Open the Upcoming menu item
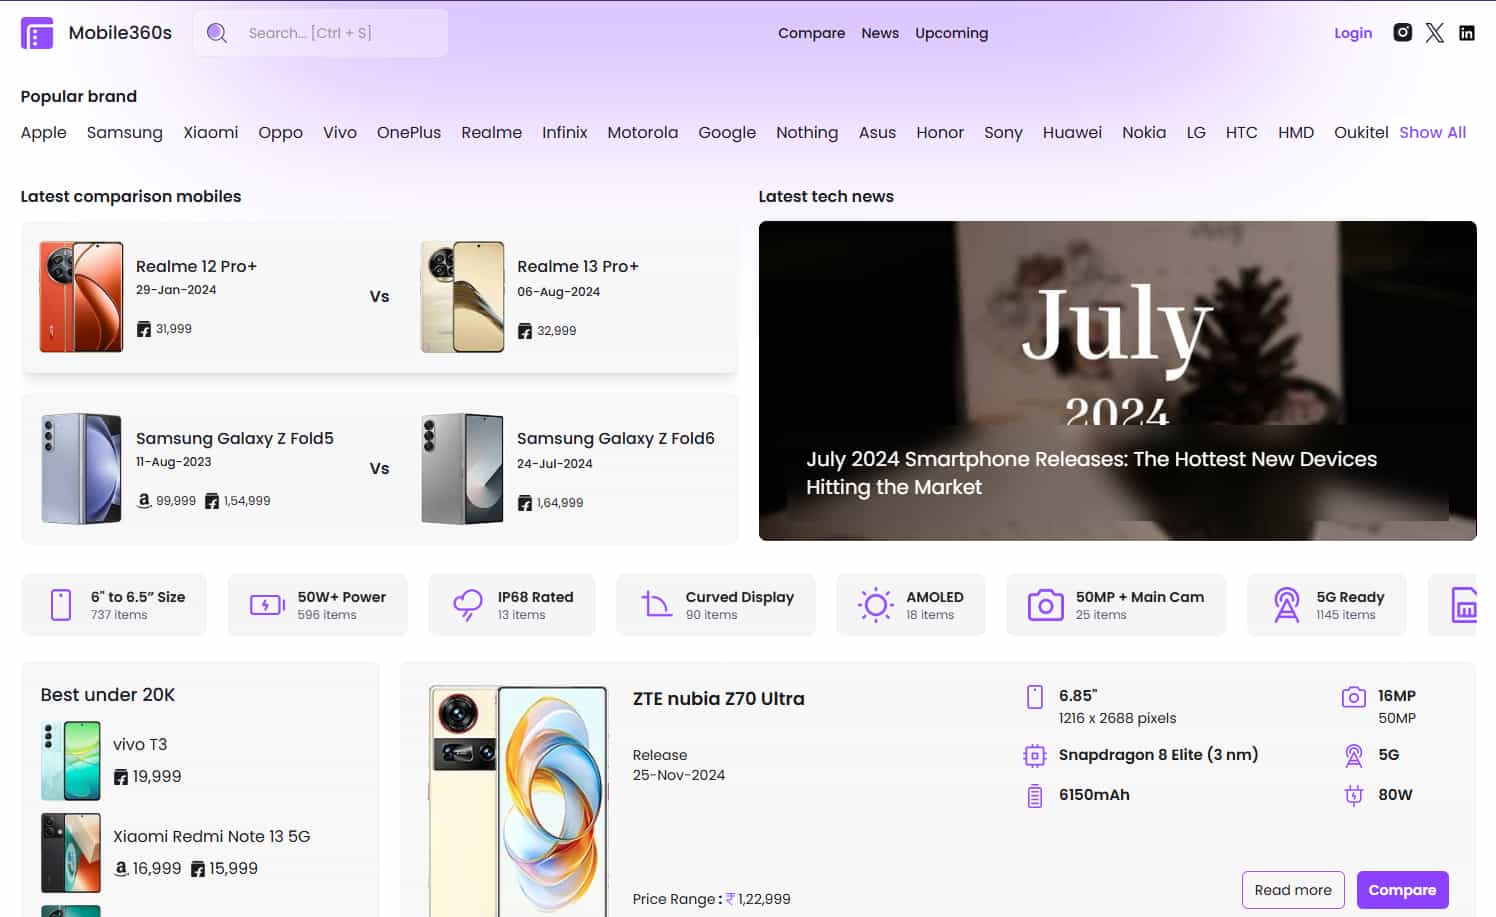 [x=951, y=33]
